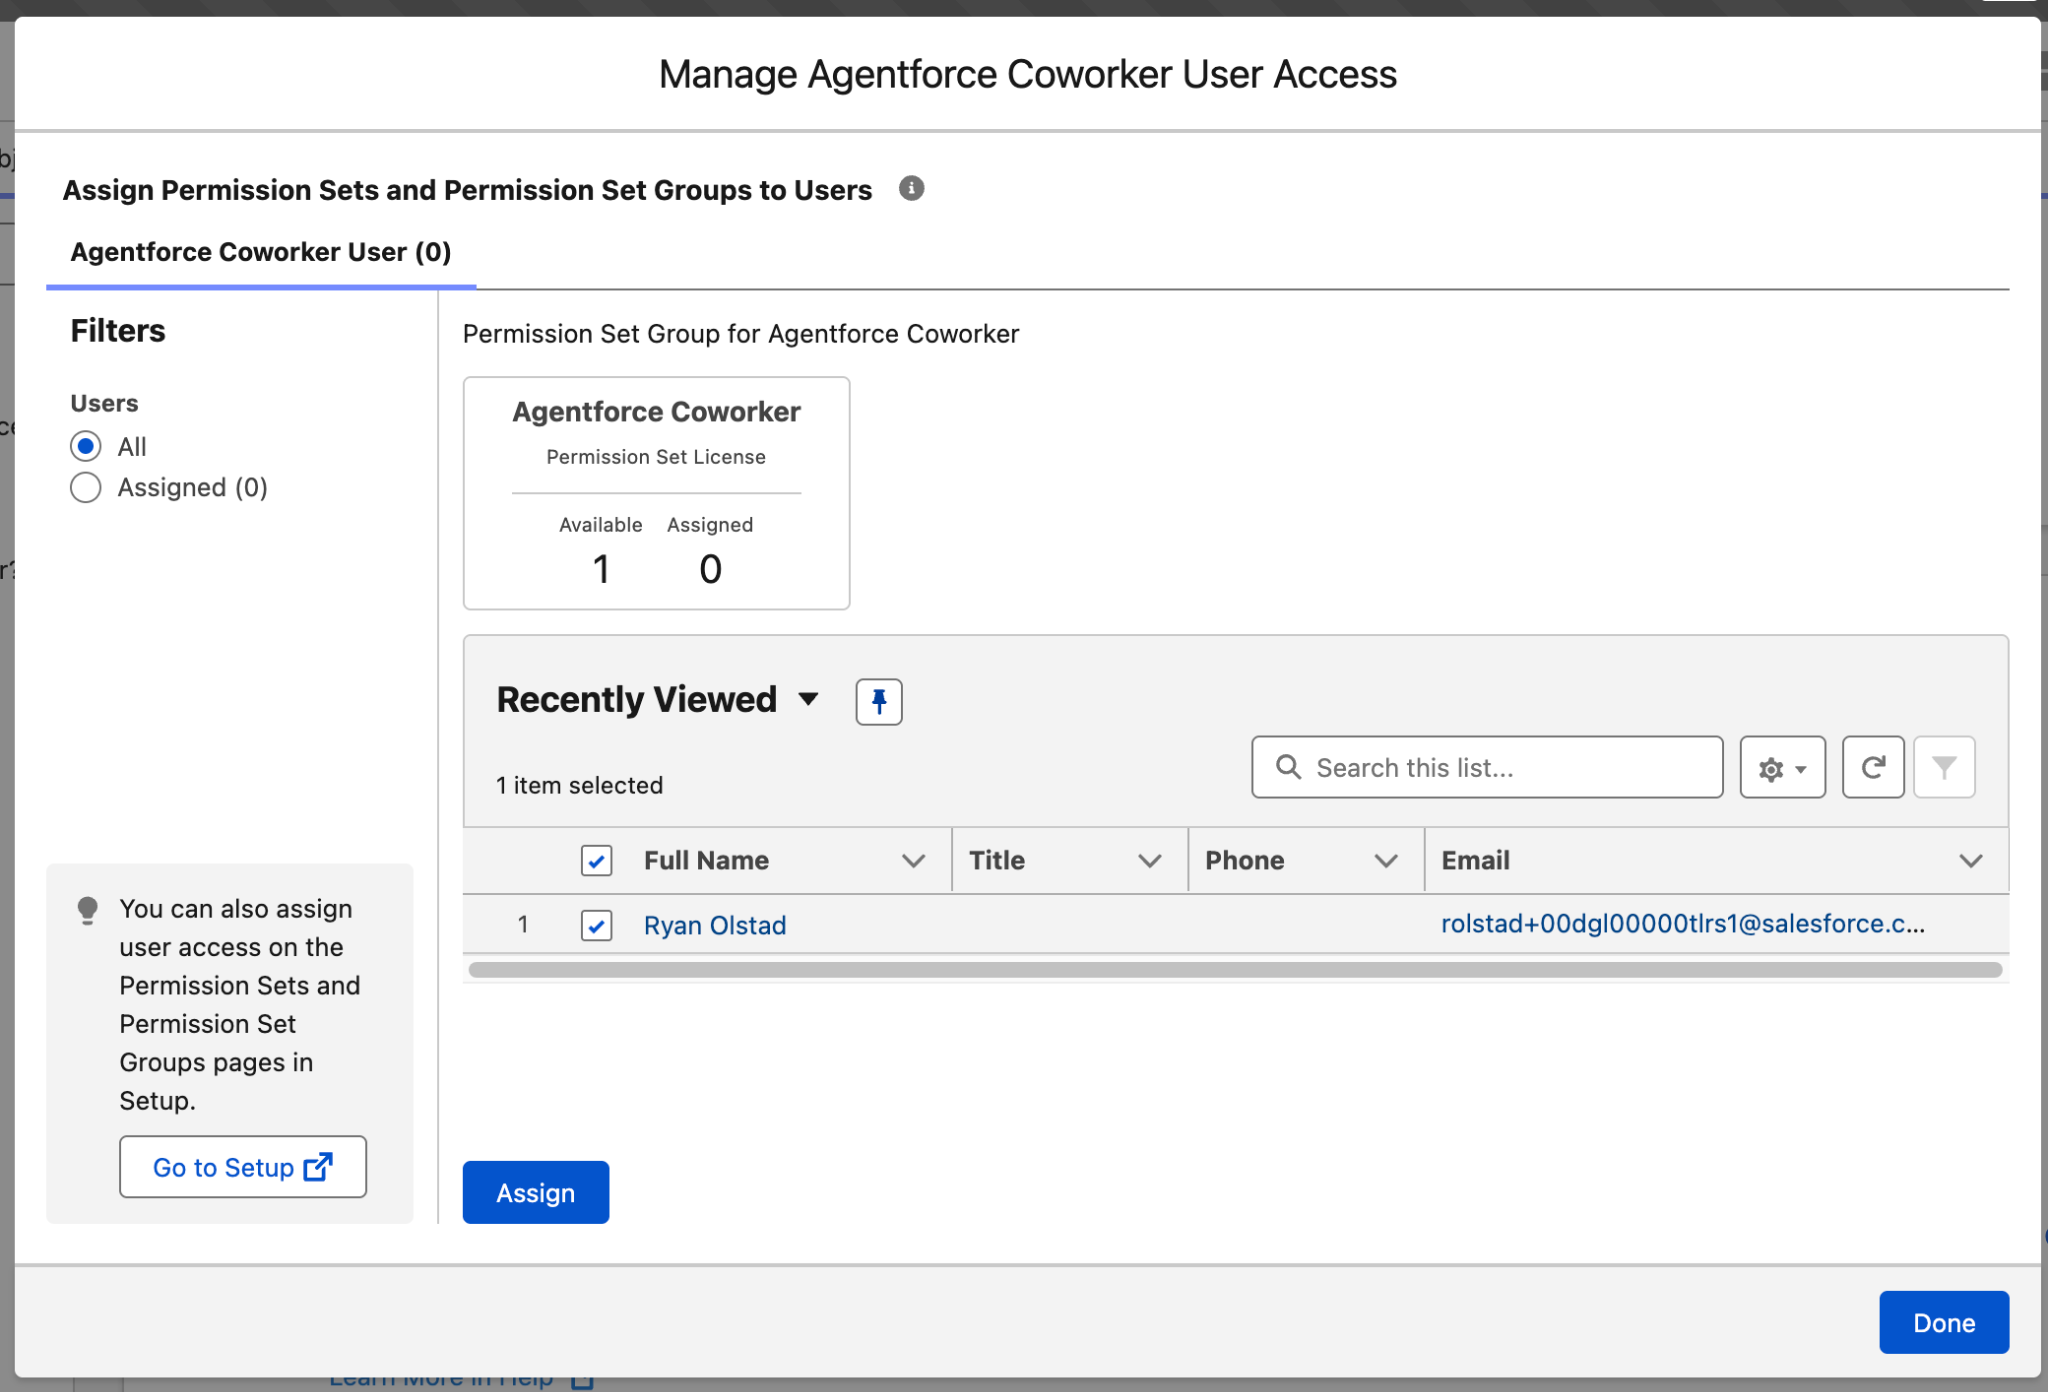
Task: Click the Available license count value
Action: [x=601, y=570]
